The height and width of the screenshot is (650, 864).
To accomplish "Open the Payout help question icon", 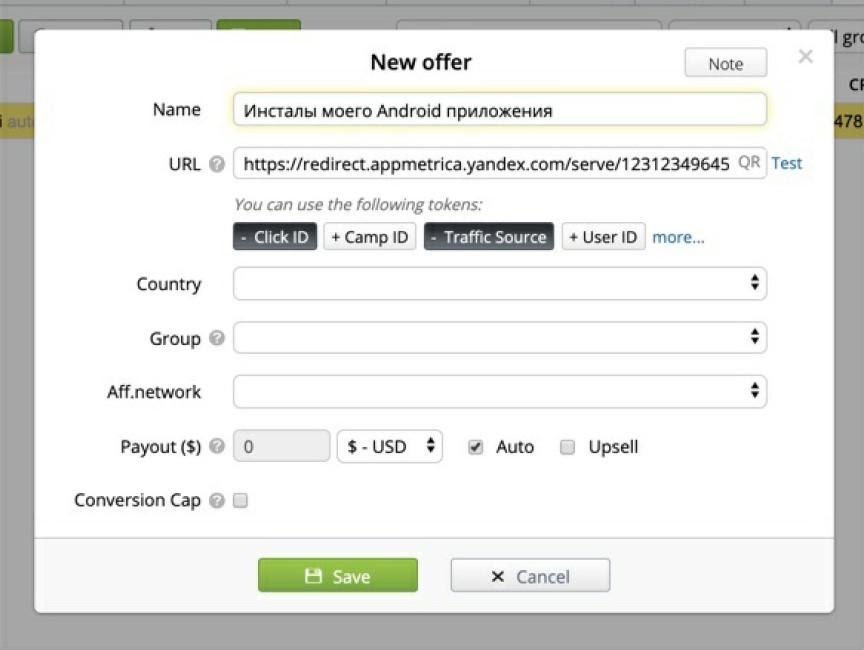I will coord(217,446).
